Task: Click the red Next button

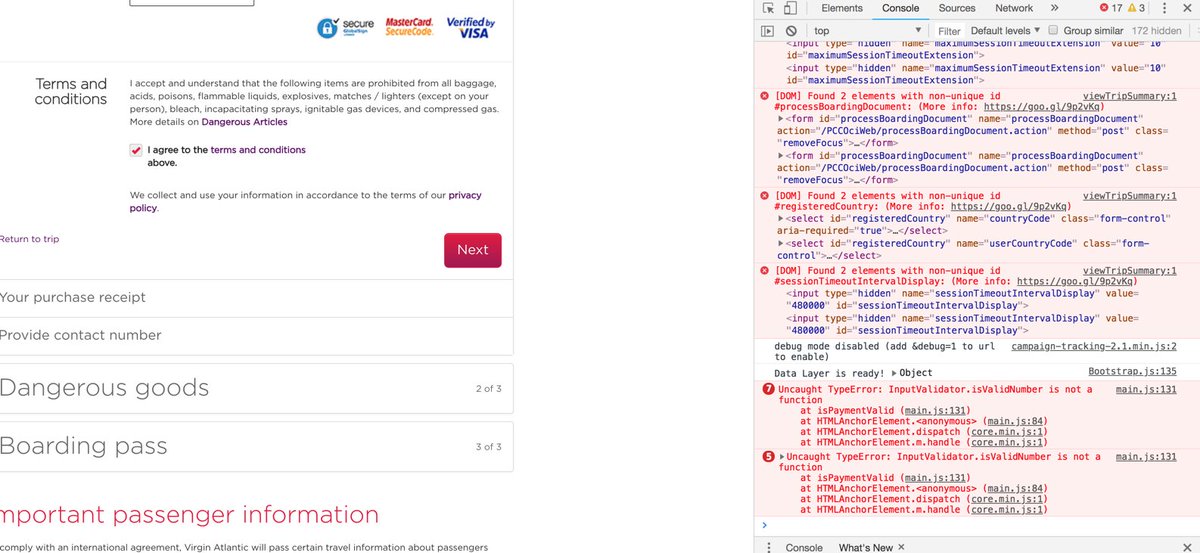Action: click(x=473, y=250)
